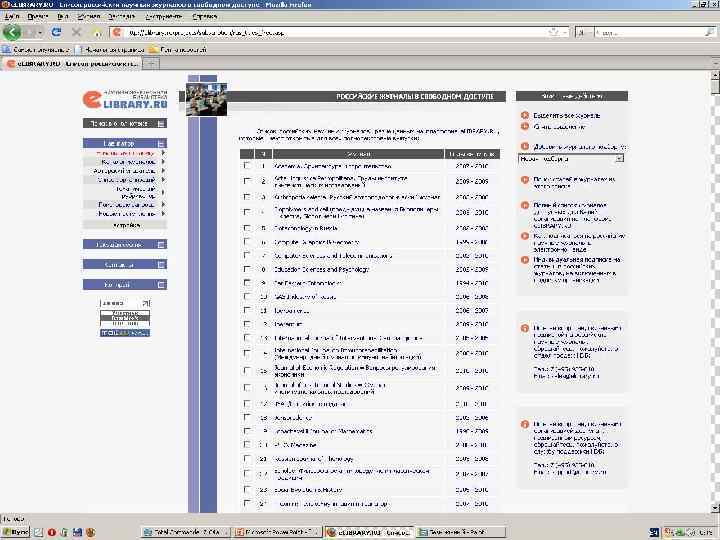Tick checkbox for journal row 9
720x540 pixels.
pyautogui.click(x=247, y=283)
